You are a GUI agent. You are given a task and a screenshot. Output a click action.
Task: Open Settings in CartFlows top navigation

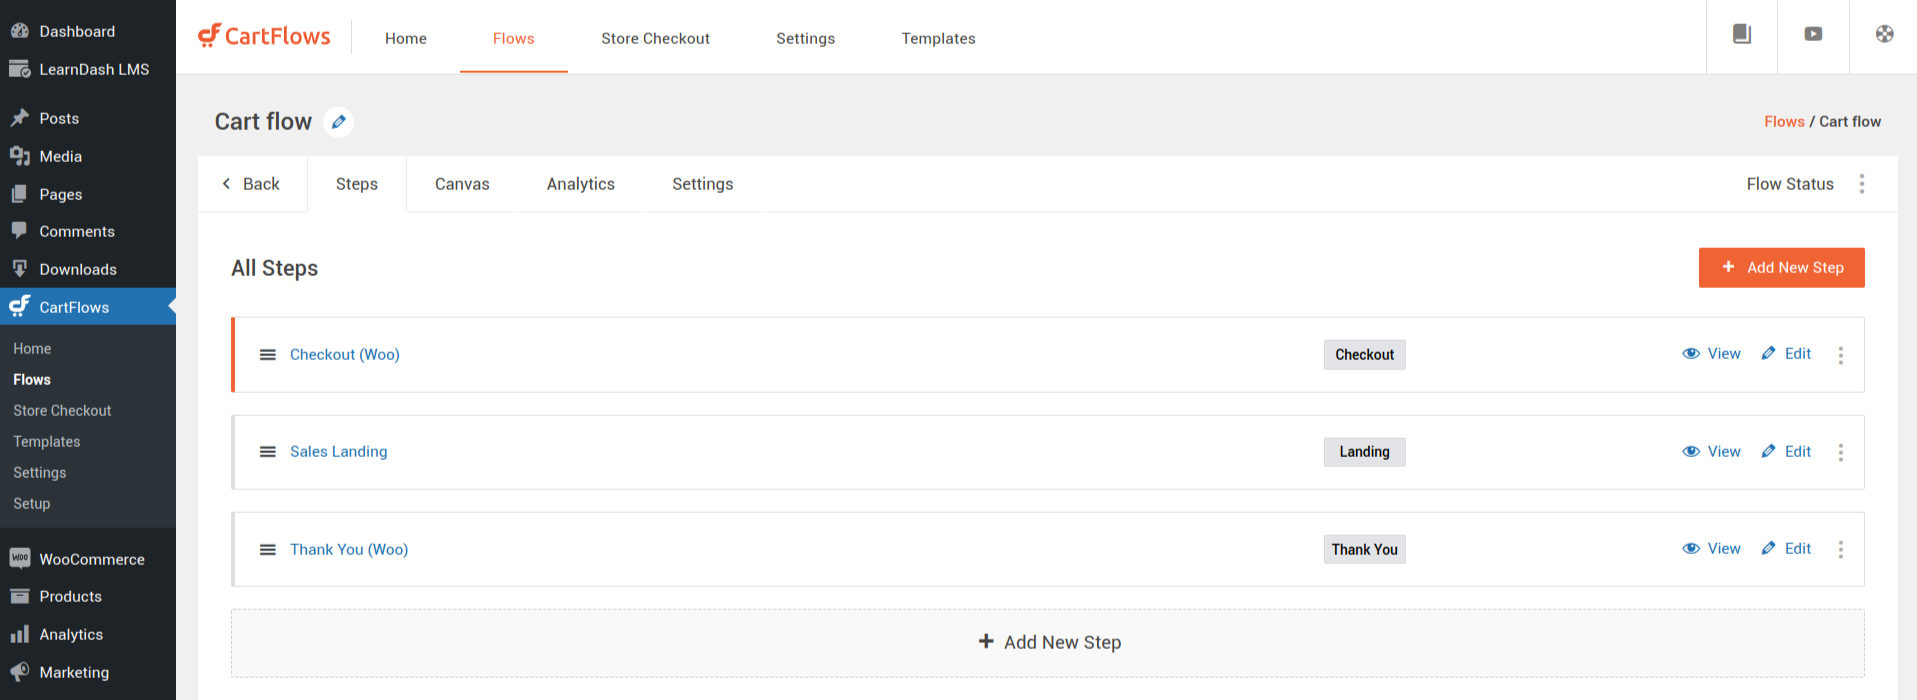[x=806, y=38]
